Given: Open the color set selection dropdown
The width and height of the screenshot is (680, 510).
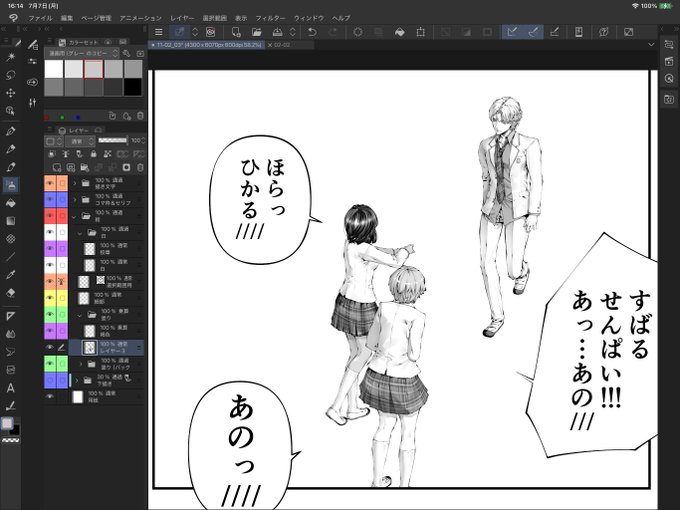Looking at the screenshot, I should 82,53.
